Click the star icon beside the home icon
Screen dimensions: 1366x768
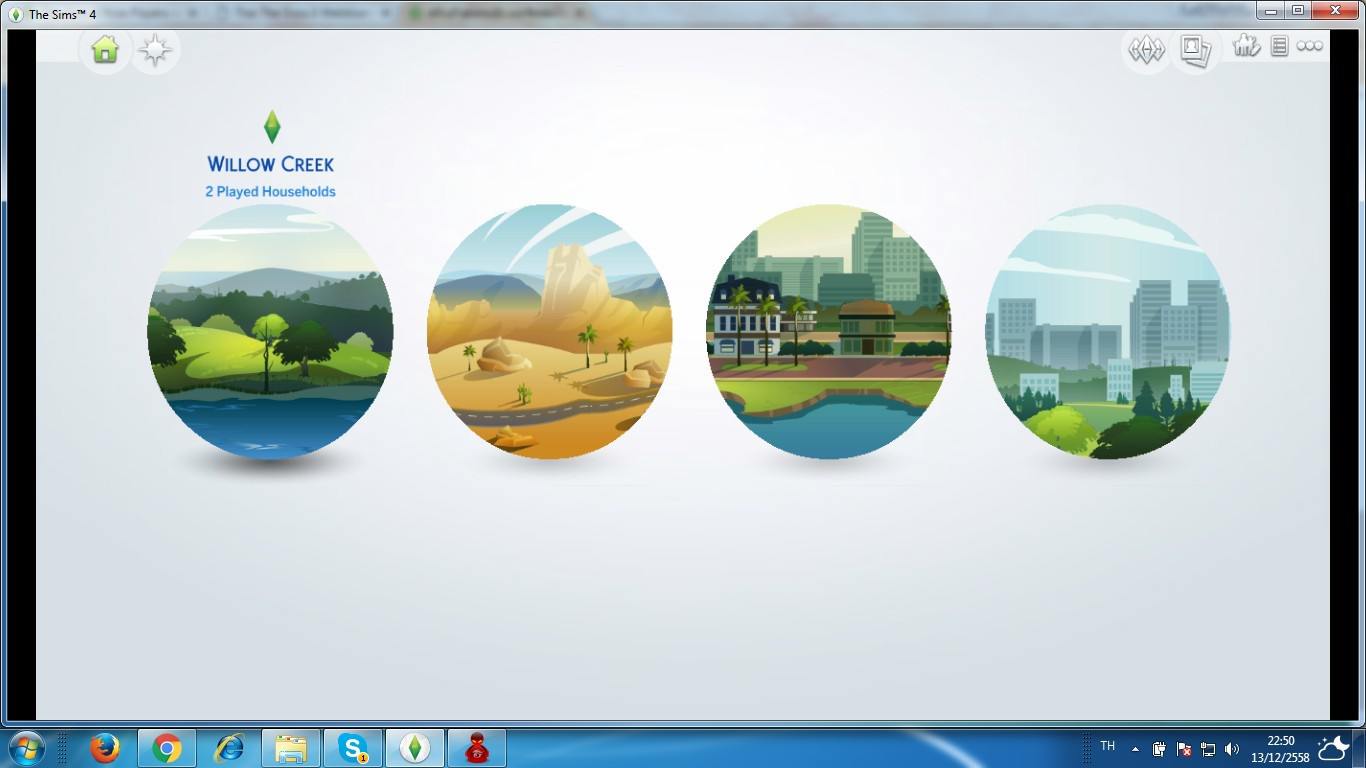[x=155, y=50]
